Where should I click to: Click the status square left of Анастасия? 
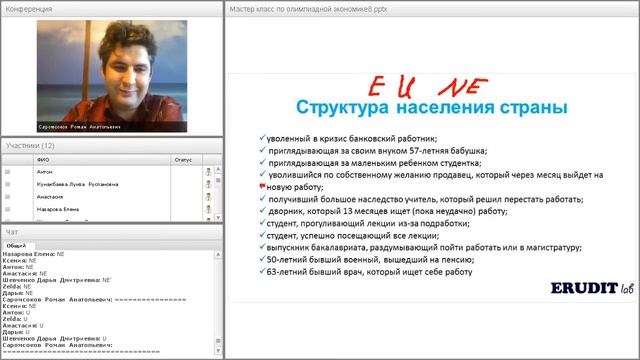(7, 197)
